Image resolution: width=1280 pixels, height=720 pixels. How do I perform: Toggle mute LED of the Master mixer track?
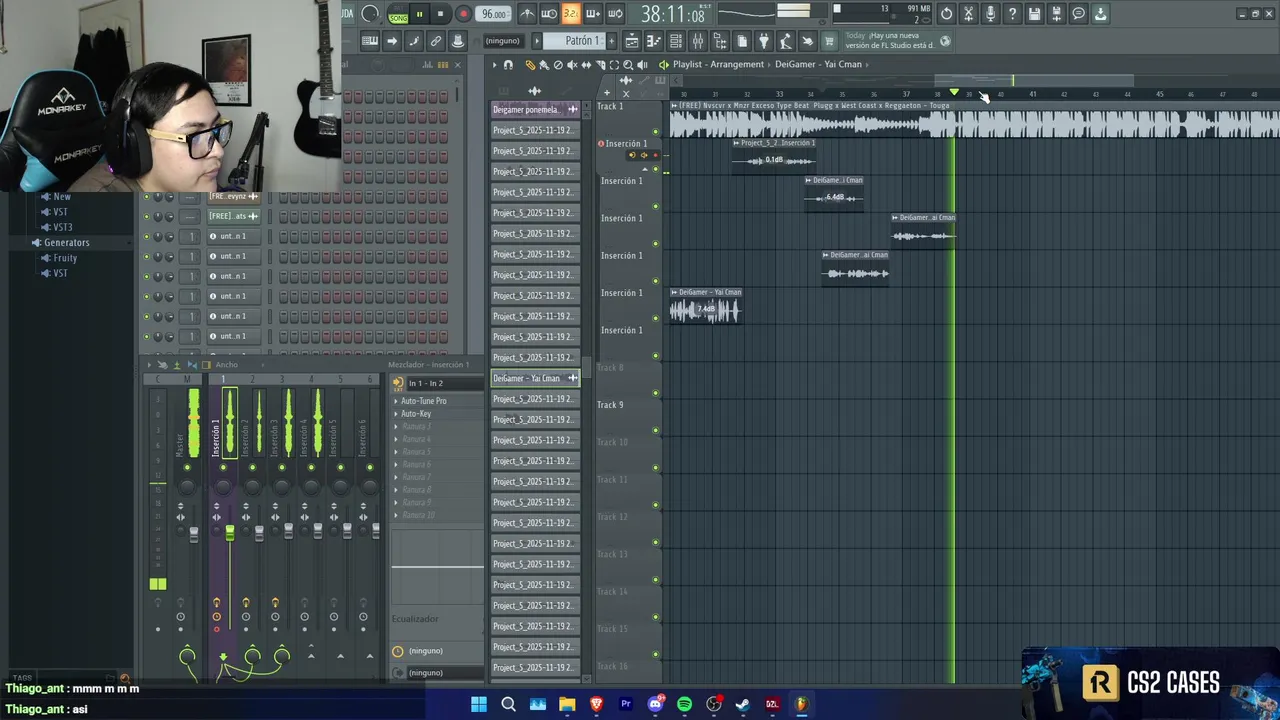[x=187, y=467]
